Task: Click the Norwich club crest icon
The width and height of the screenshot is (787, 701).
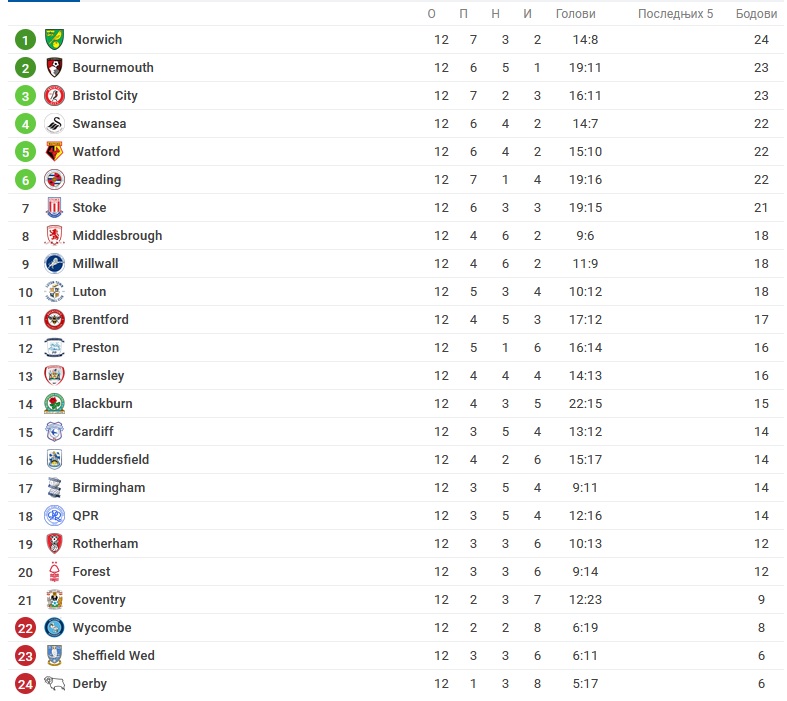Action: pyautogui.click(x=54, y=40)
